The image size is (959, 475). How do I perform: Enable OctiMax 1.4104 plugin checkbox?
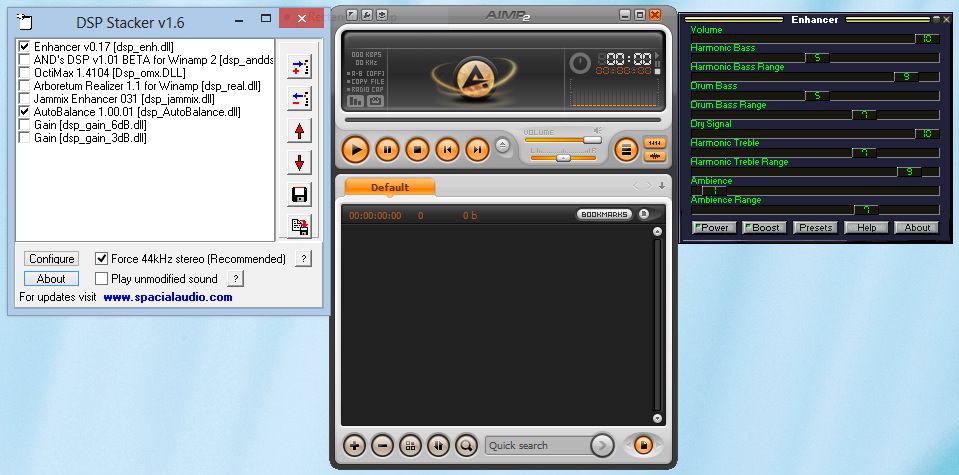coord(24,72)
